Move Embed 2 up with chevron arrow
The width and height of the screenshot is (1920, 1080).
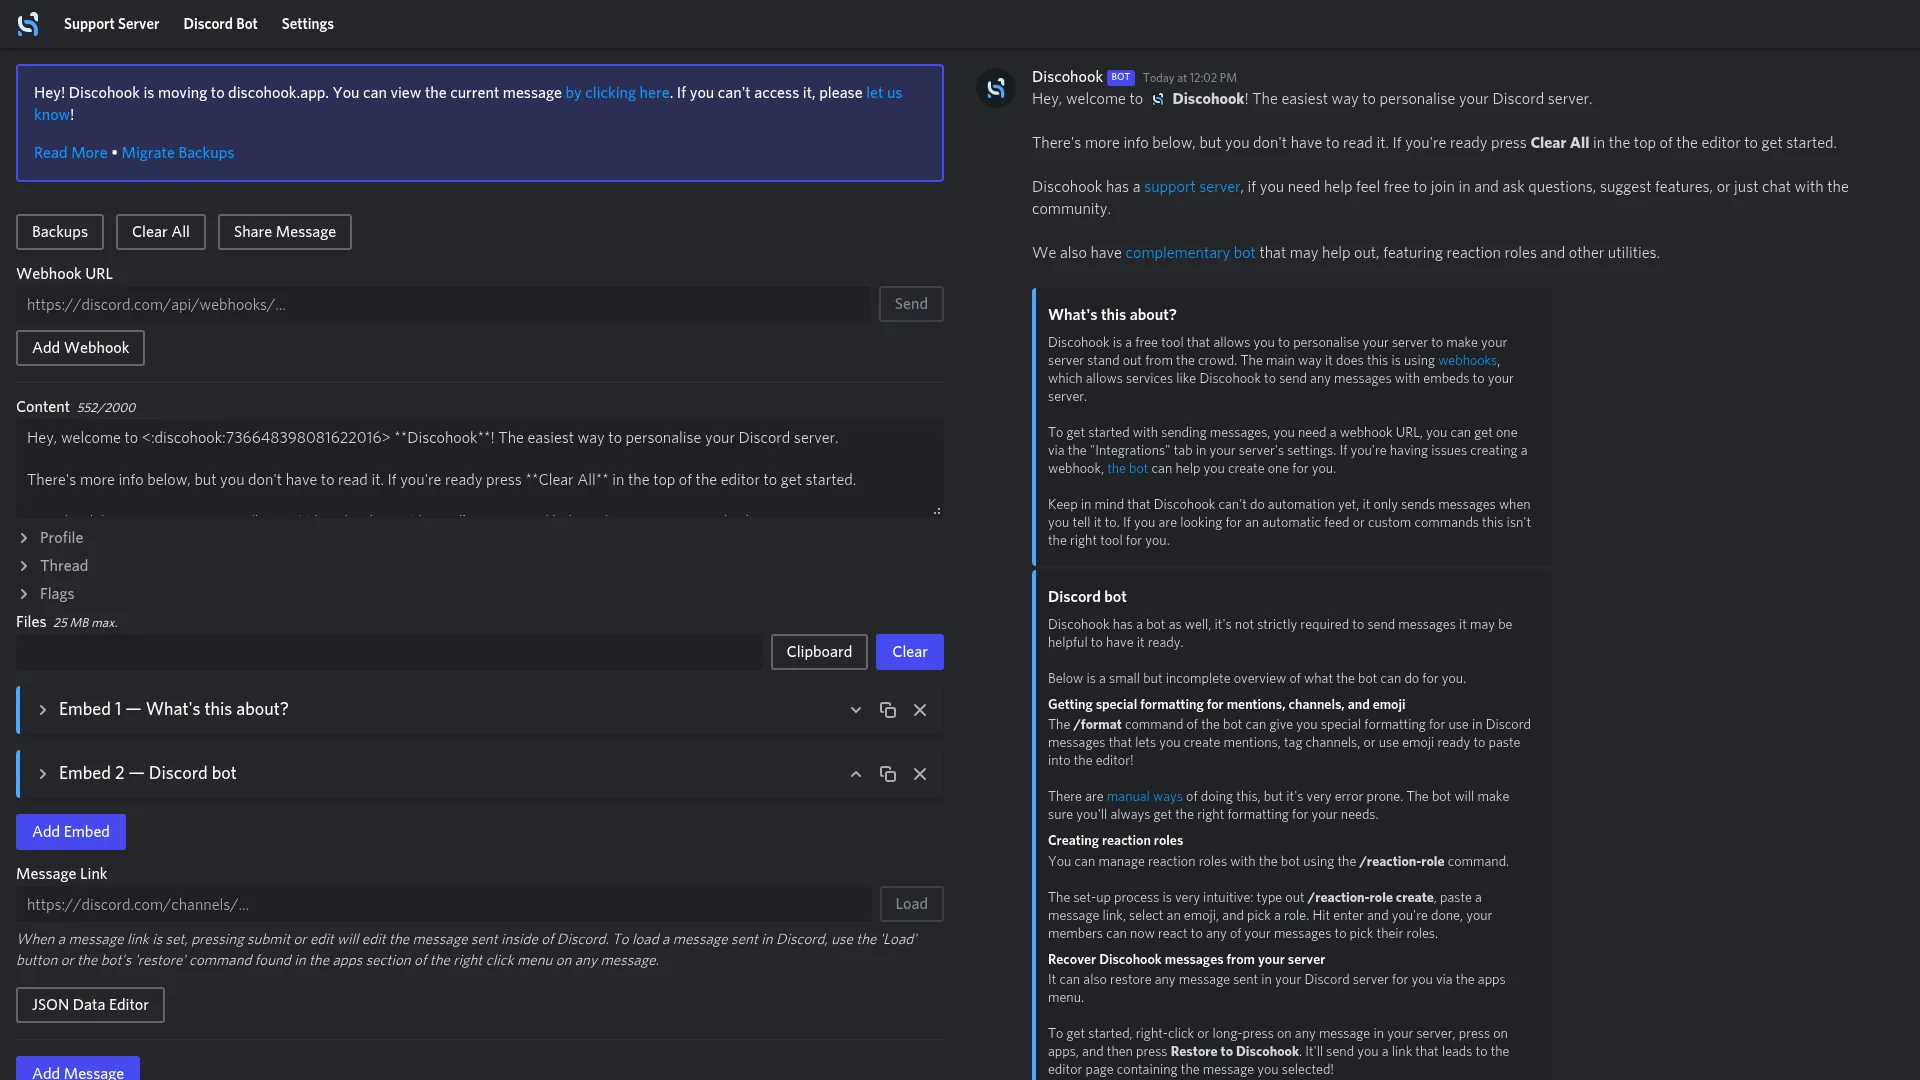[856, 774]
